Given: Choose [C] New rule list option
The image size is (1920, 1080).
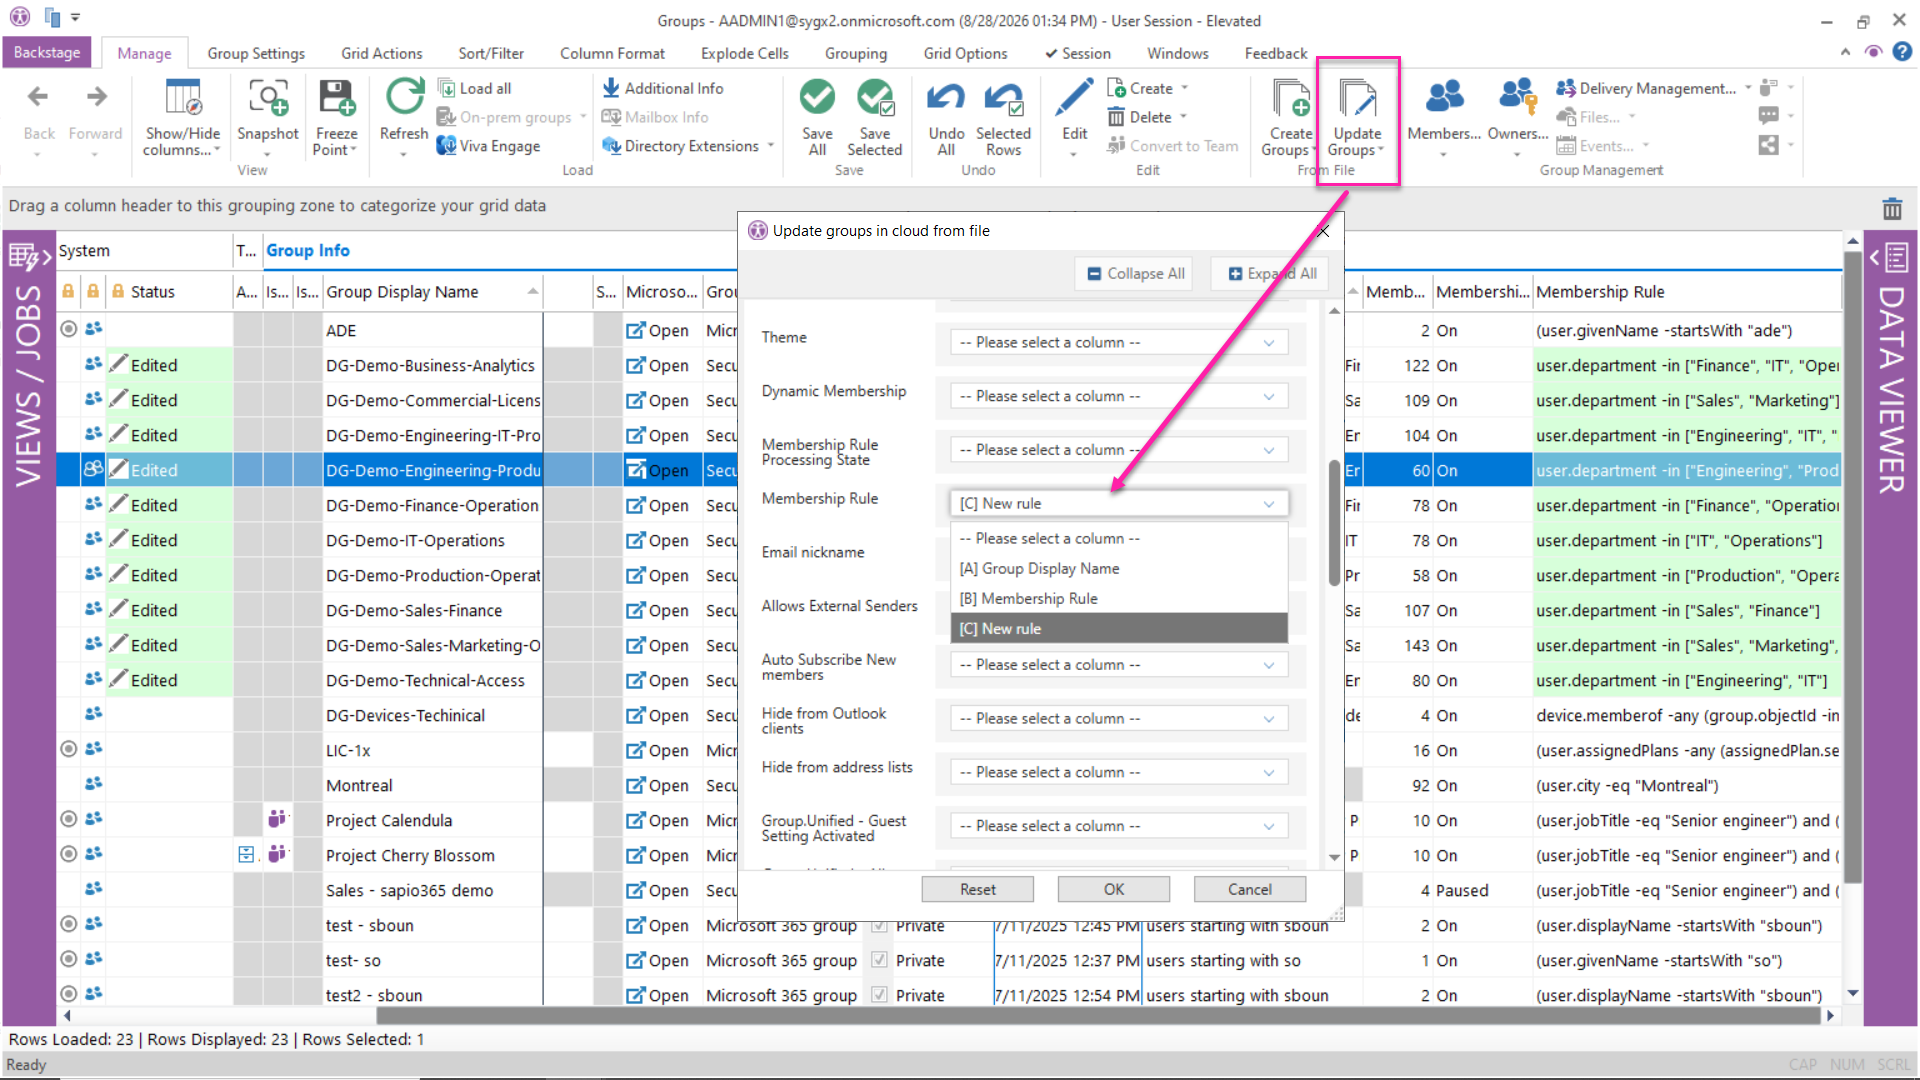Looking at the screenshot, I should point(1118,628).
